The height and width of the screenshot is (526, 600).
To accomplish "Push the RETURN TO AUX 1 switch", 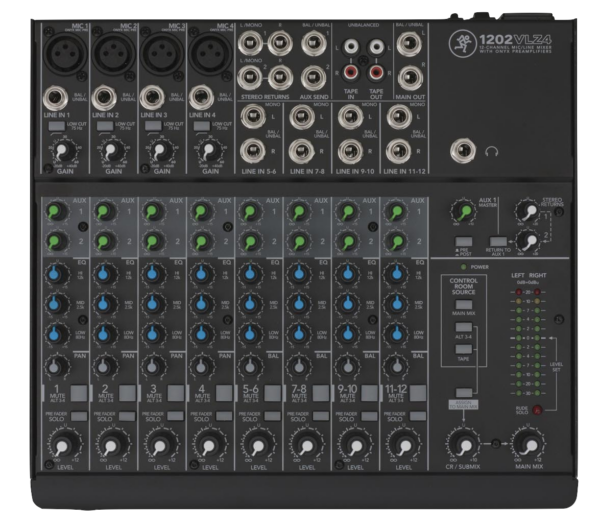I will 499,241.
